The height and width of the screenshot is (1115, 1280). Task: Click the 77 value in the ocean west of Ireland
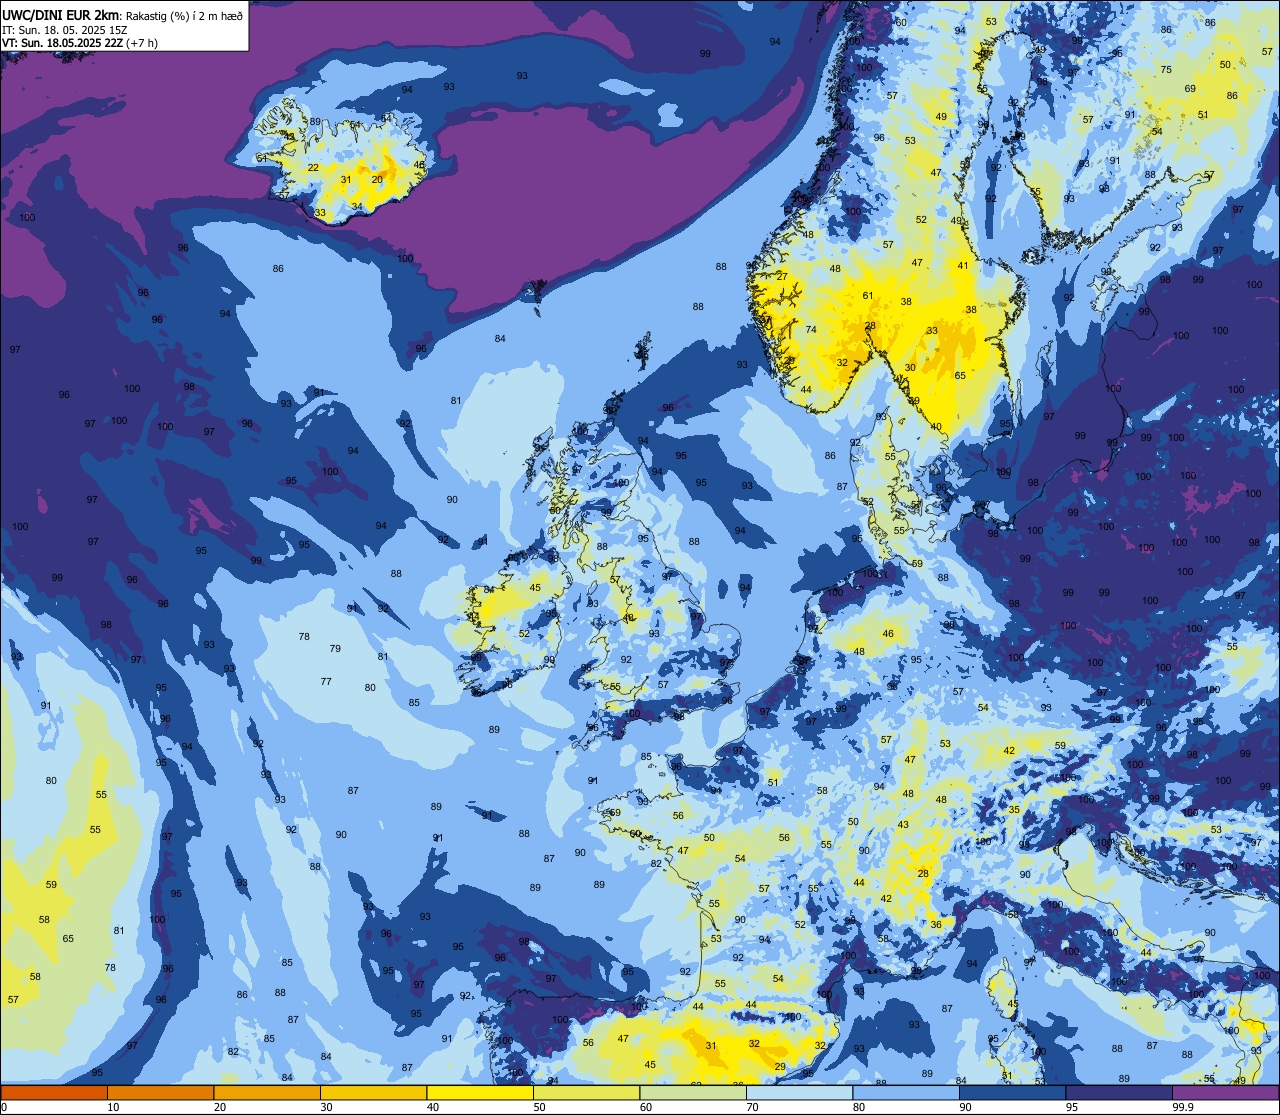click(x=326, y=682)
